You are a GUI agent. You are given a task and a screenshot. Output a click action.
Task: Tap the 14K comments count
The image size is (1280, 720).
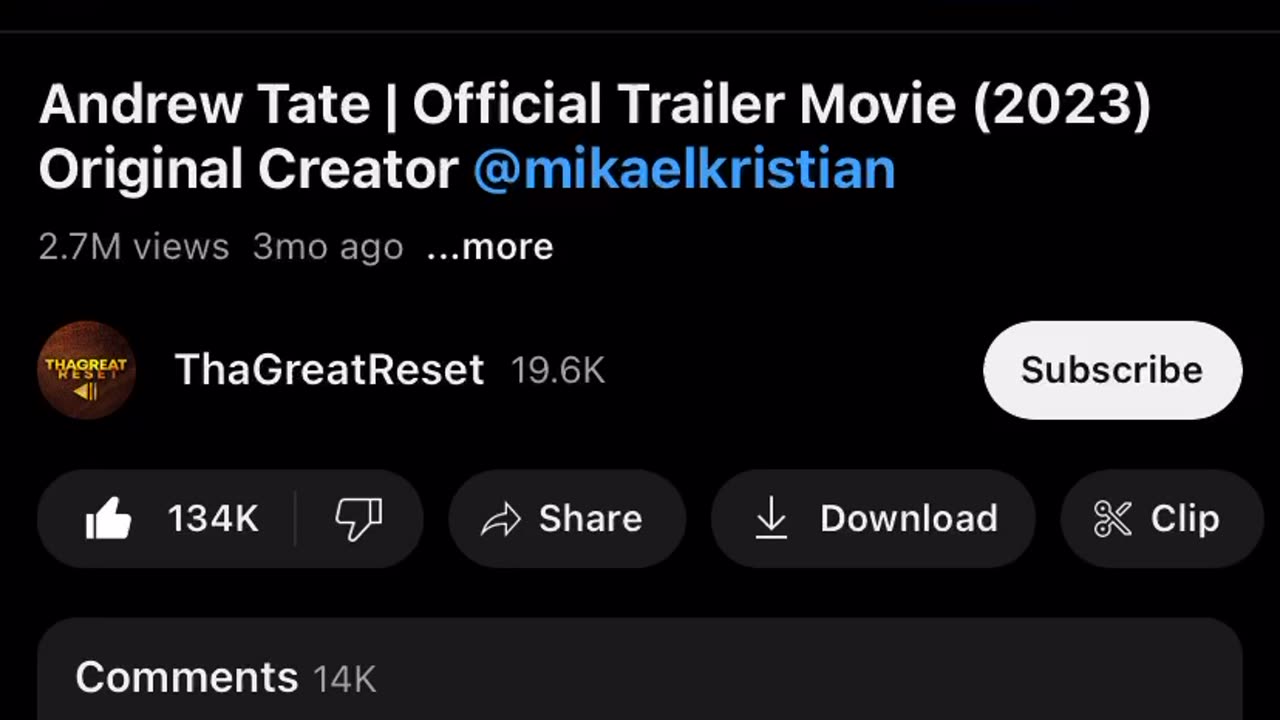(345, 680)
